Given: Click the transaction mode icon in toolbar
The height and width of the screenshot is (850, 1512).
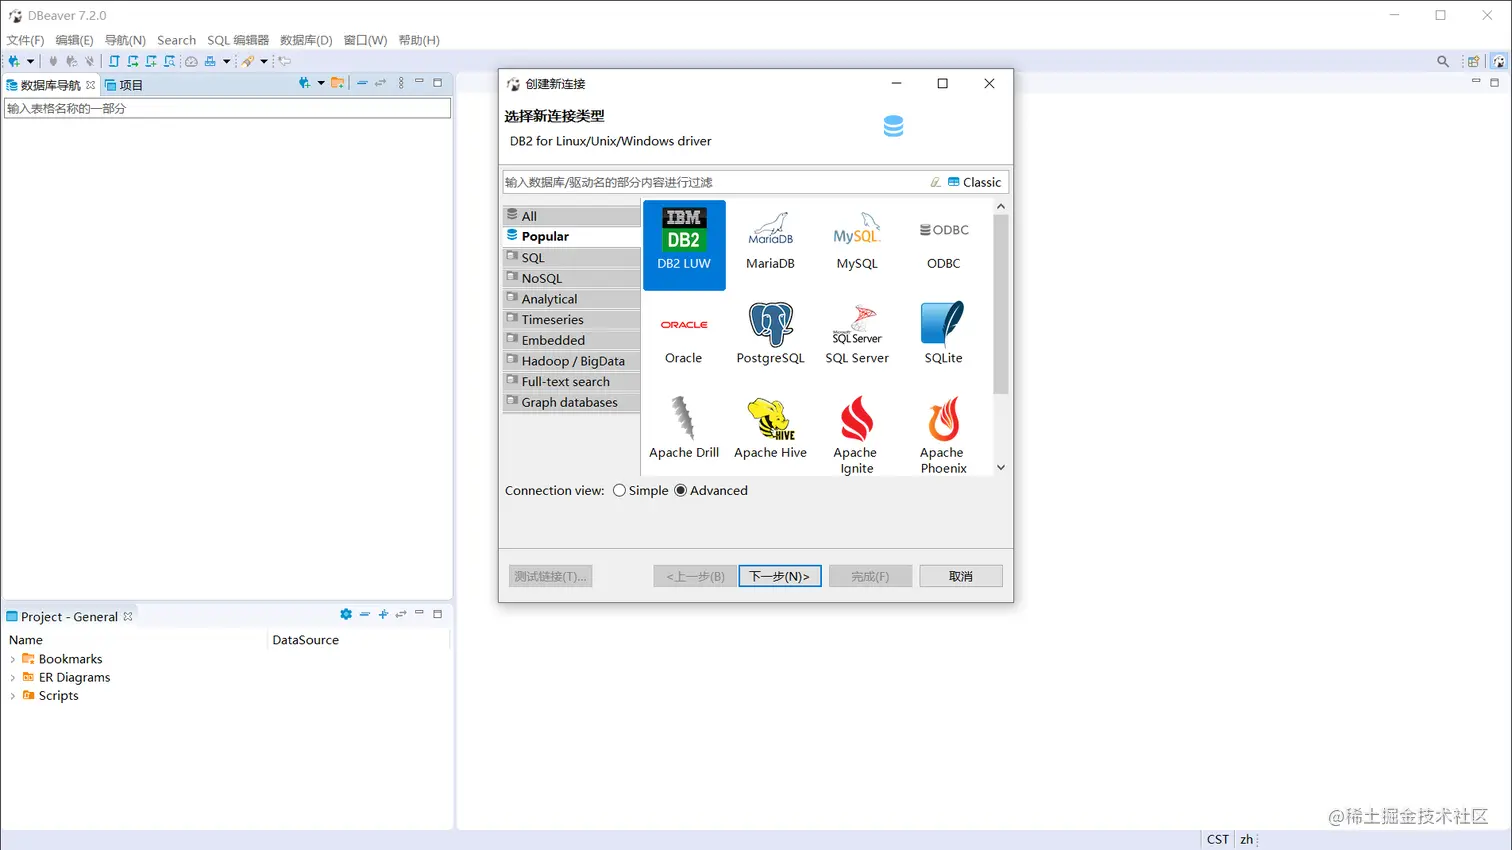Looking at the screenshot, I should (x=210, y=61).
